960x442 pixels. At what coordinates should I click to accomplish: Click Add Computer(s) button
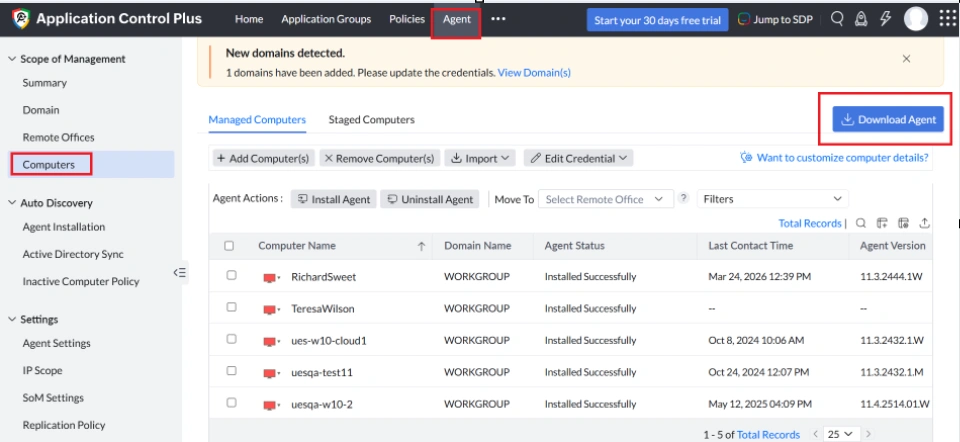(264, 159)
